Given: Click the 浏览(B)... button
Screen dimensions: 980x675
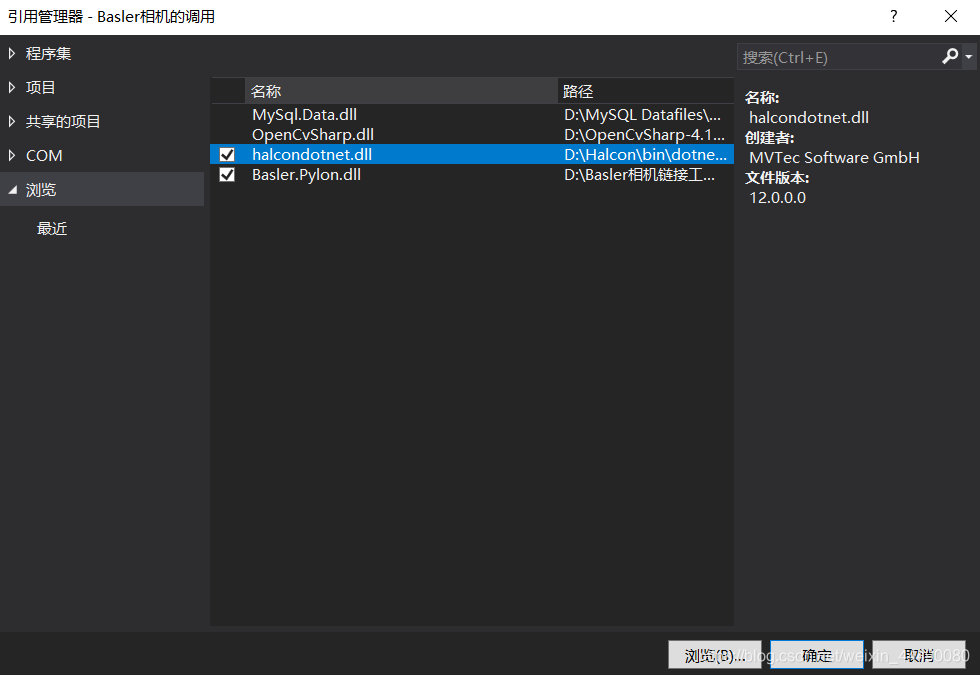Looking at the screenshot, I should click(x=714, y=654).
